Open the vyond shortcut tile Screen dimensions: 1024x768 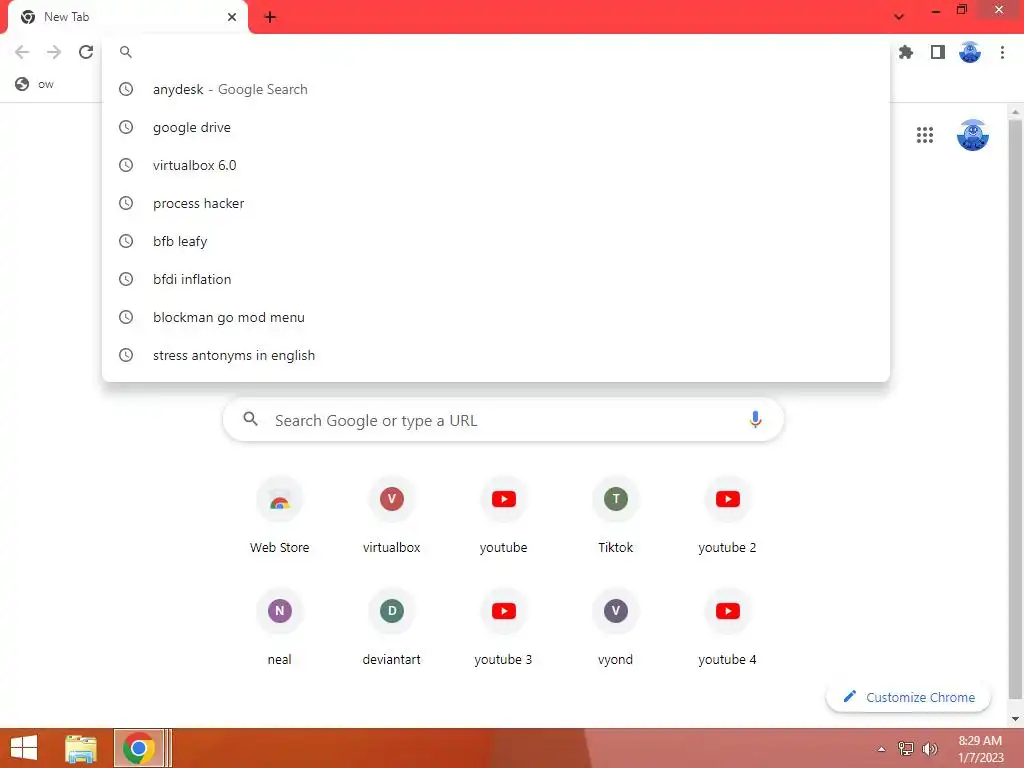point(616,628)
